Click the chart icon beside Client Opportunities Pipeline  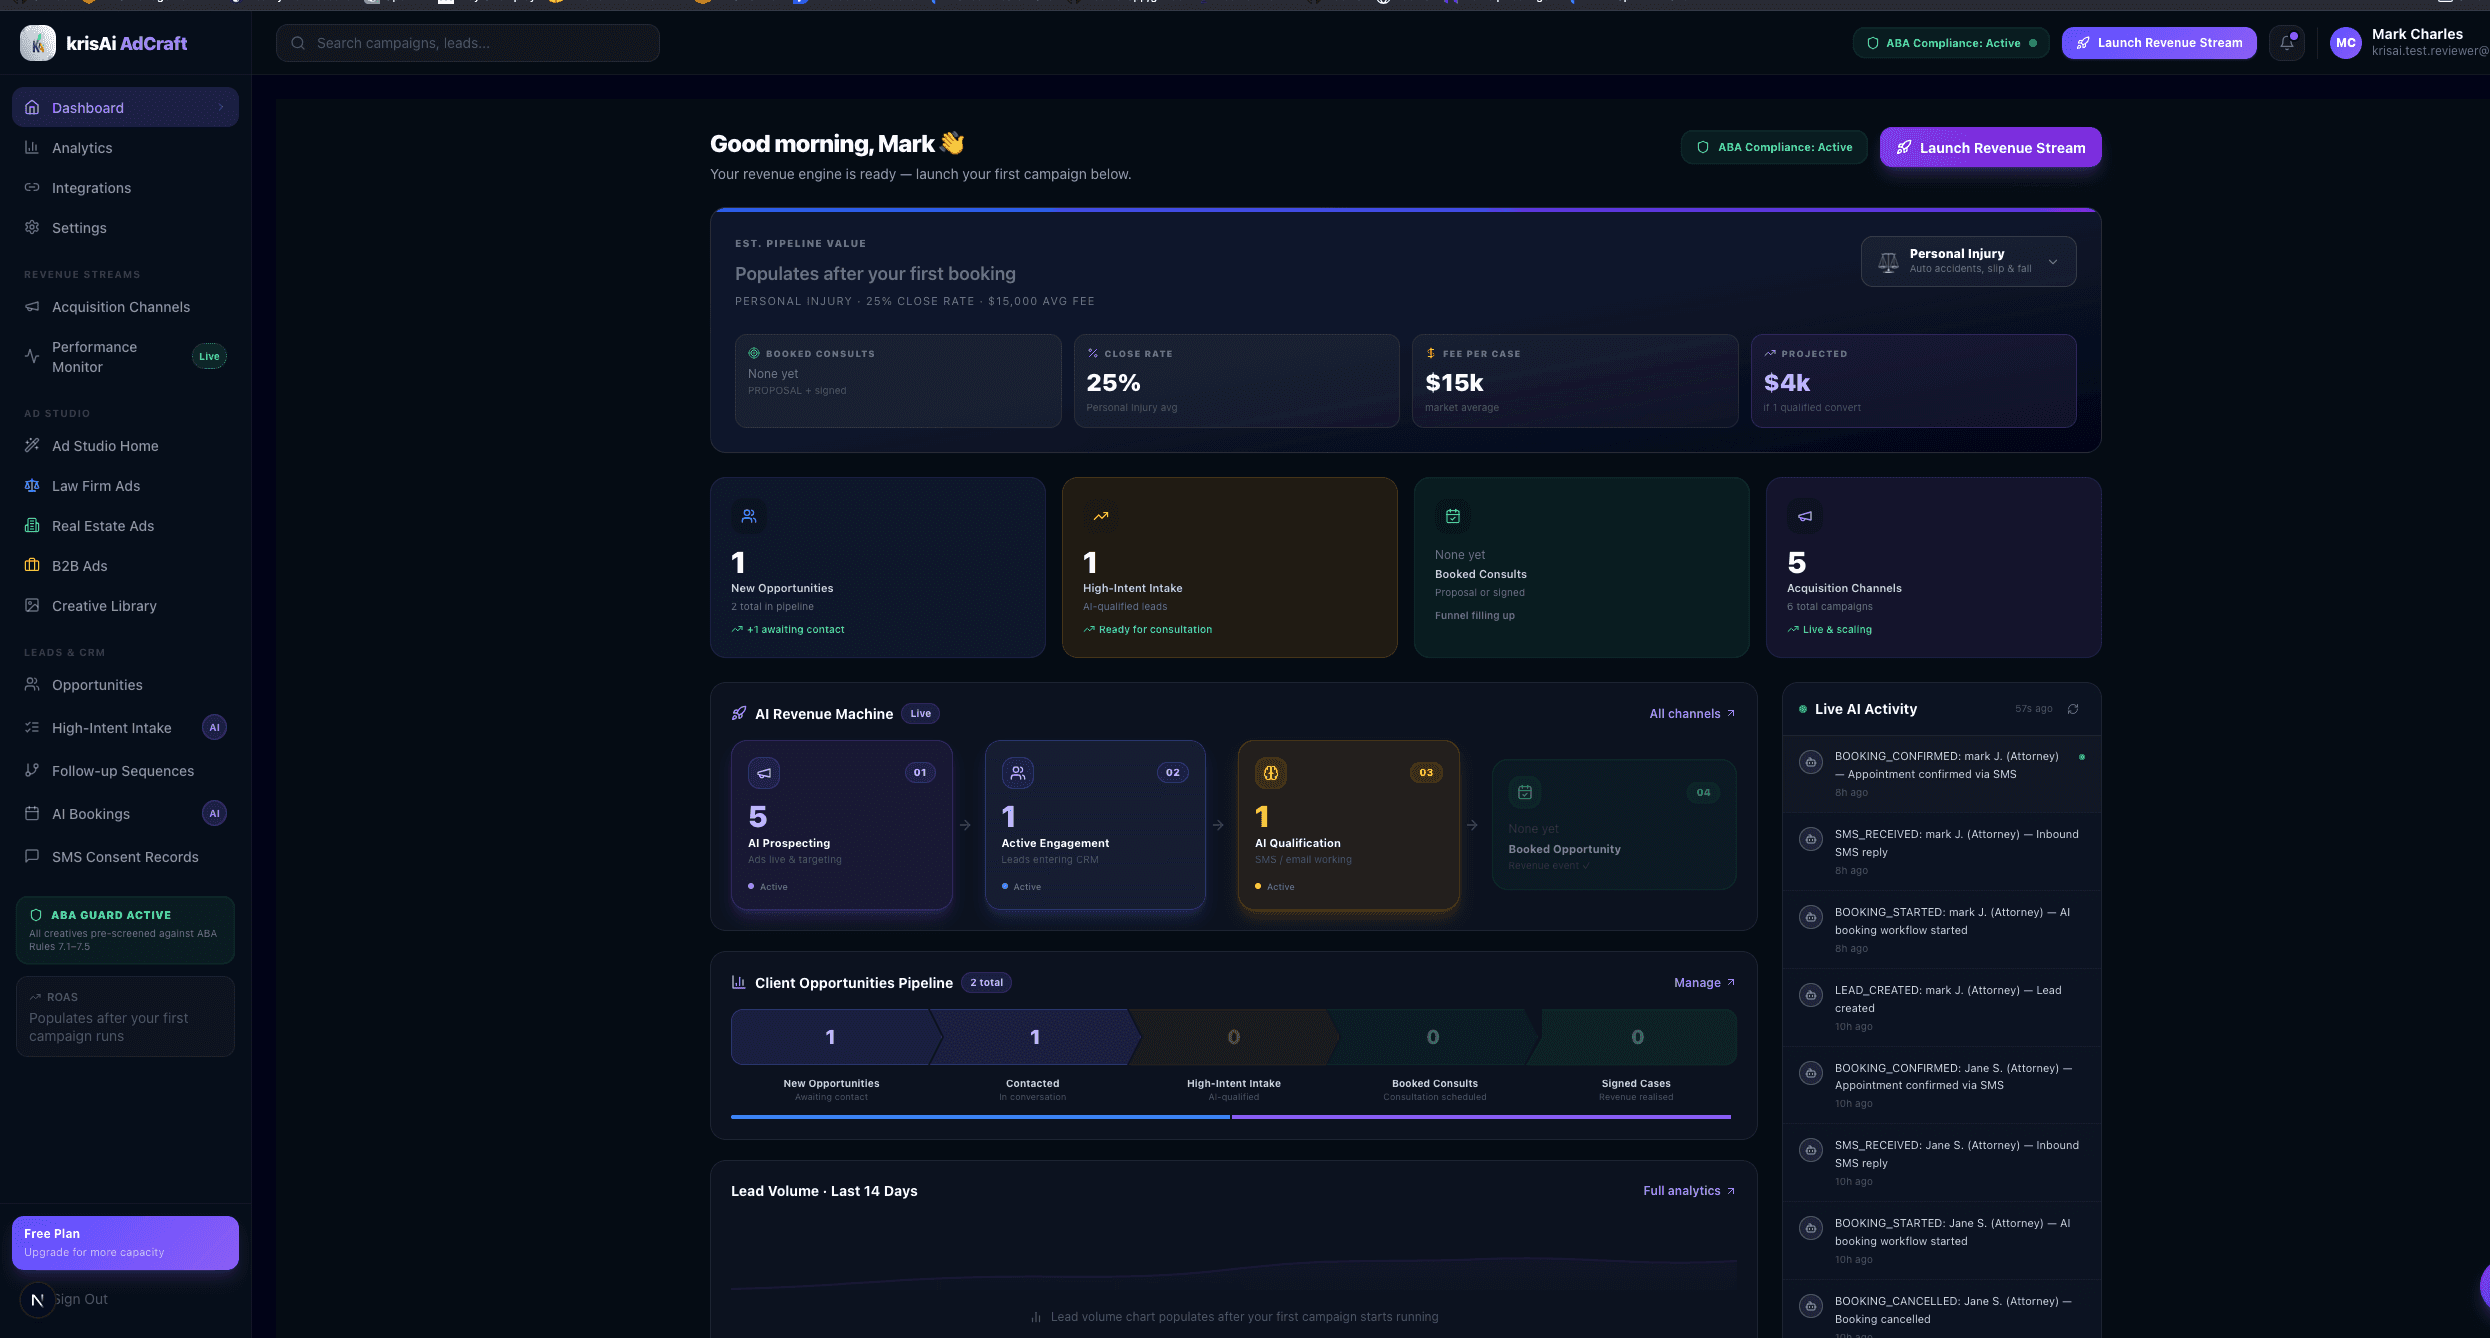739,982
